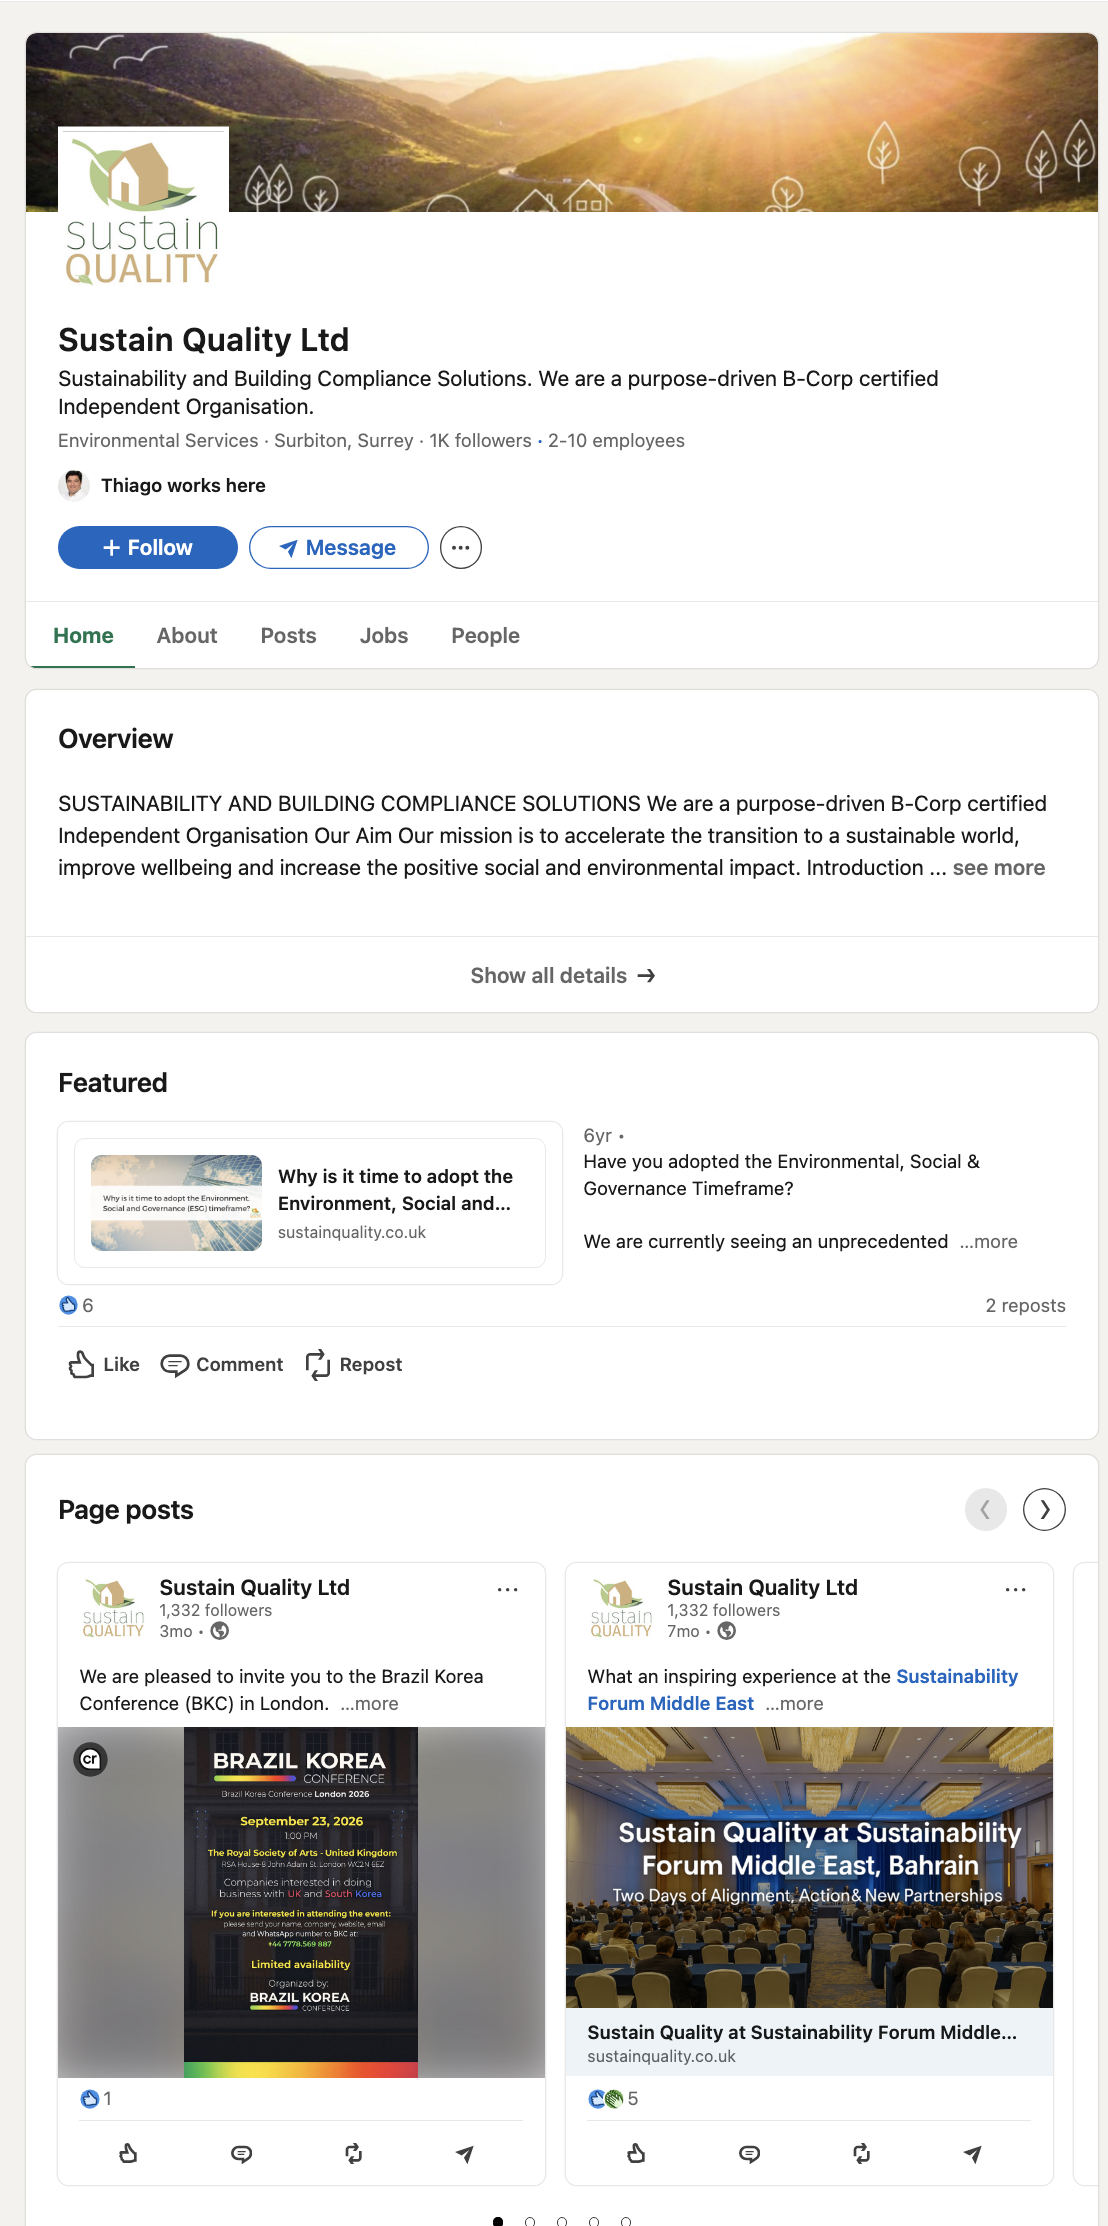Repost the Brazil Korea Conference post
Viewport: 1108px width, 2226px height.
tap(354, 2153)
